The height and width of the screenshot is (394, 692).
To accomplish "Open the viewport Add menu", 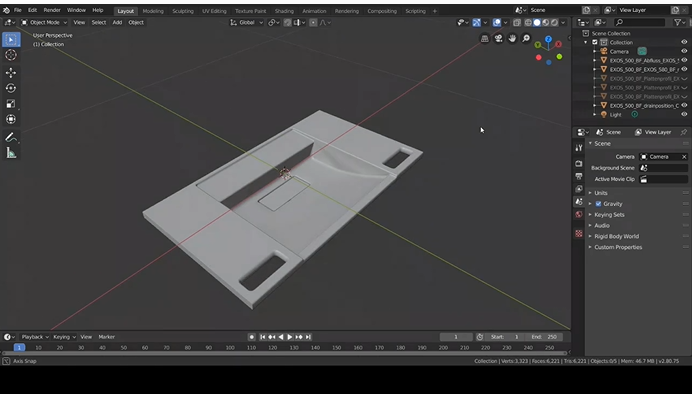I will point(117,23).
